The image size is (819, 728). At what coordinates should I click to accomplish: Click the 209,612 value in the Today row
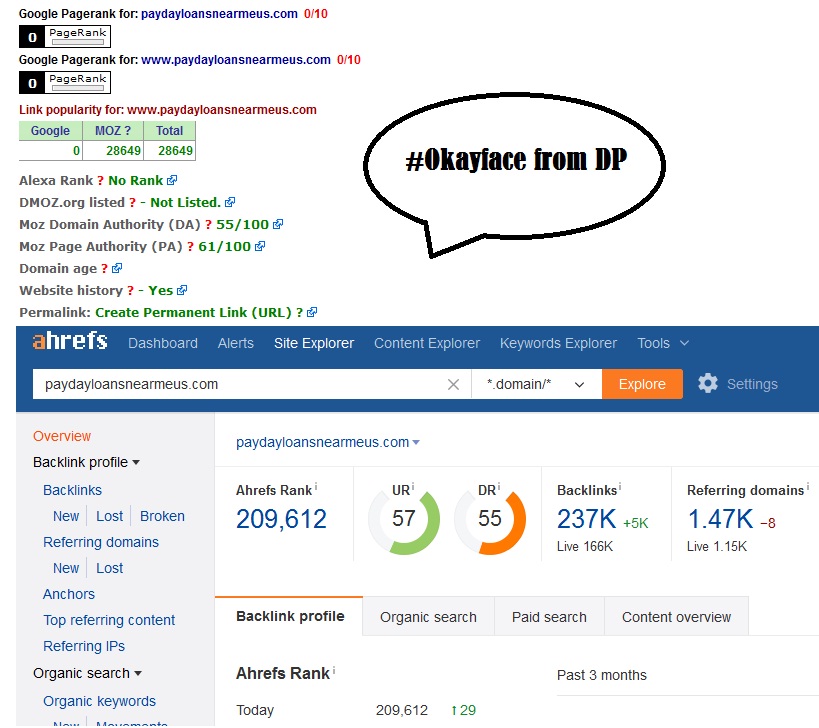pyautogui.click(x=402, y=710)
